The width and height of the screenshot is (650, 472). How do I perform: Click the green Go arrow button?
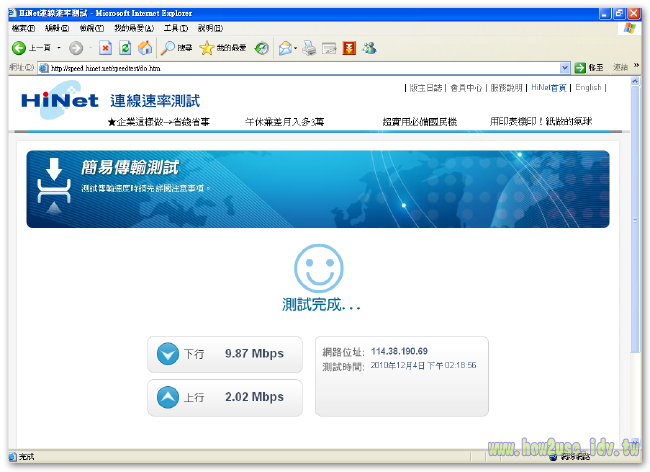pyautogui.click(x=580, y=68)
